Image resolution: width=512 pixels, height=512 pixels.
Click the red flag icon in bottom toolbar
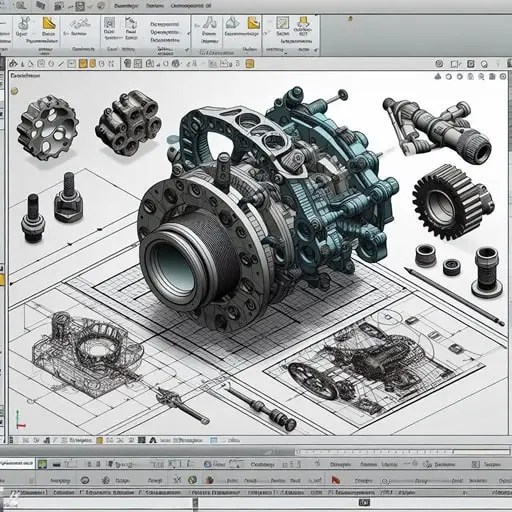pyautogui.click(x=335, y=480)
